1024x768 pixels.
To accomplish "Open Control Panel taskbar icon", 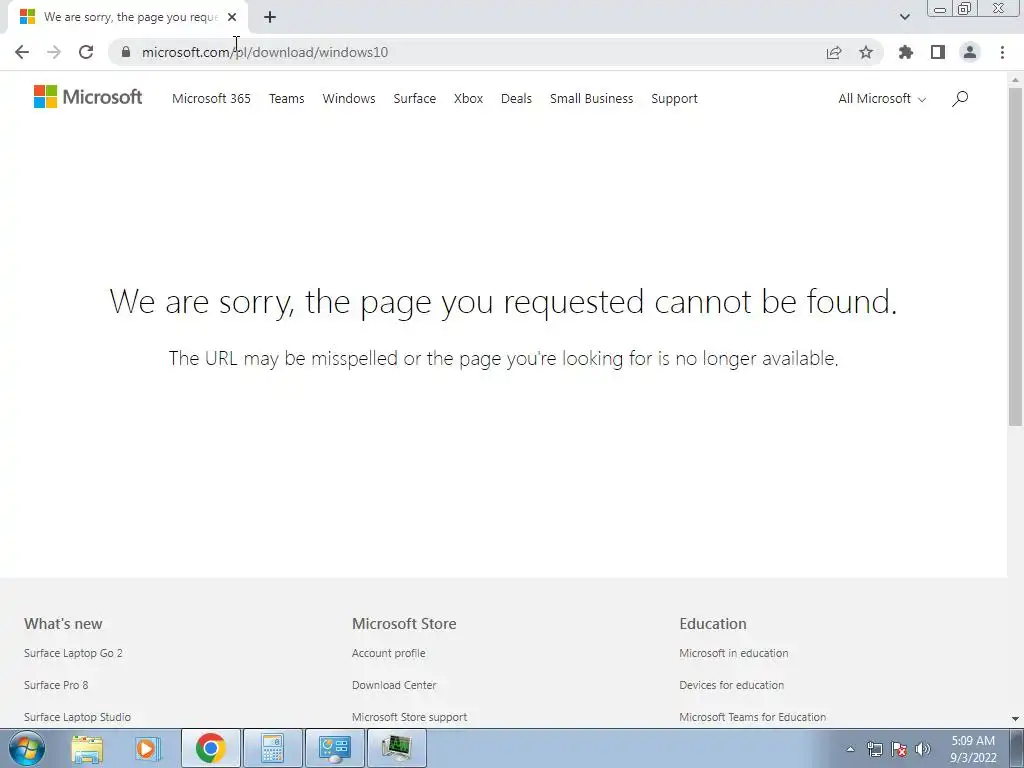I will click(334, 748).
